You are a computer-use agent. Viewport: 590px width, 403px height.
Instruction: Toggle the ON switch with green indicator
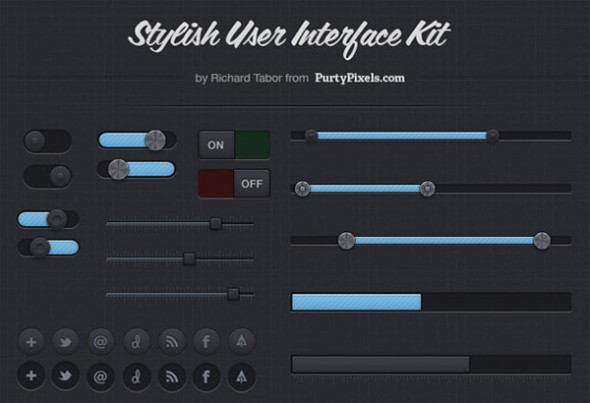click(x=234, y=145)
